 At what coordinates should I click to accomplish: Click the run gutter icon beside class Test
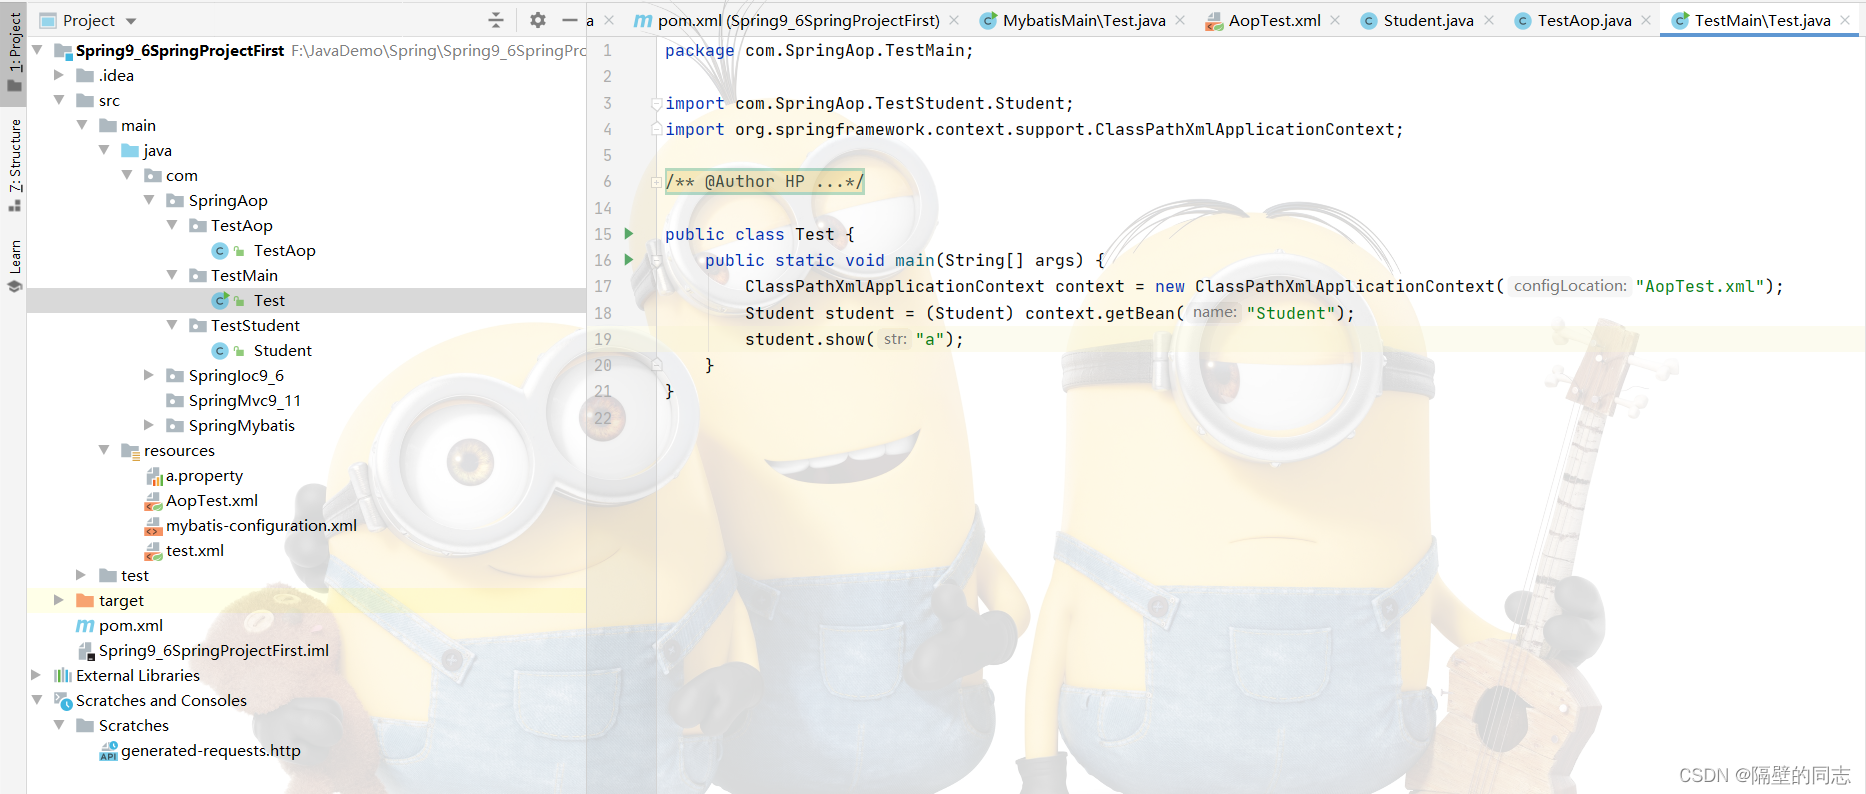(629, 234)
